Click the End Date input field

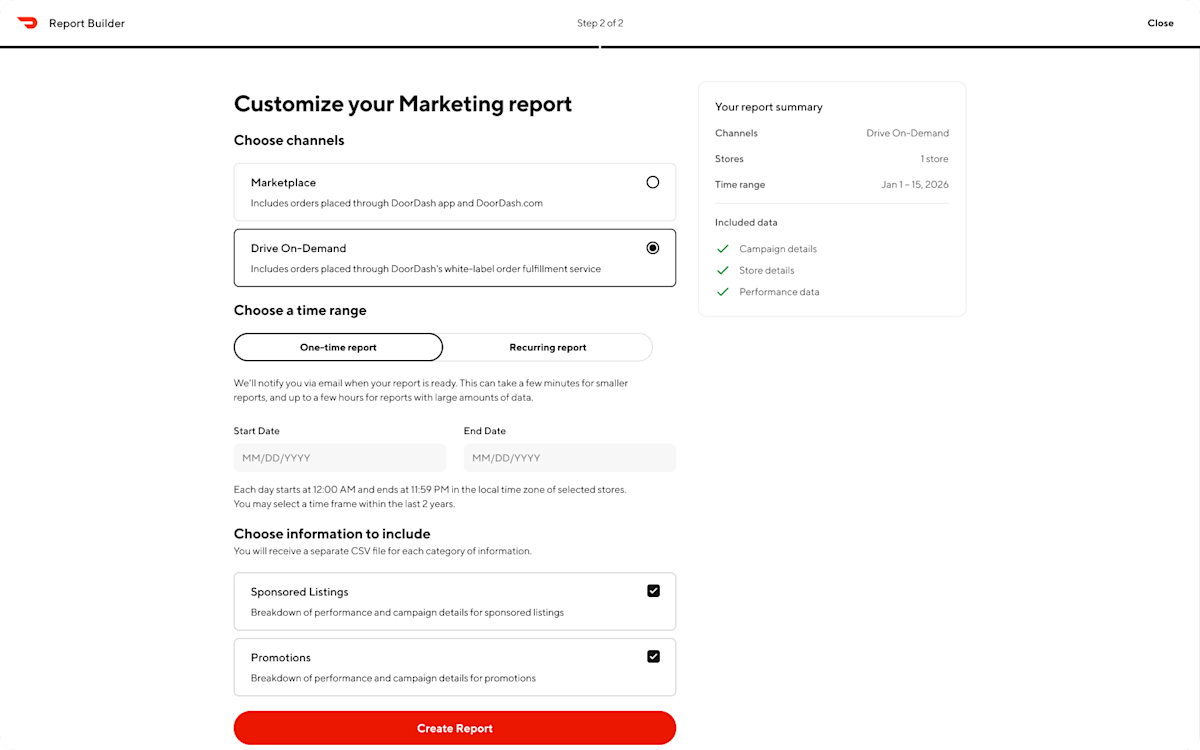pos(570,458)
